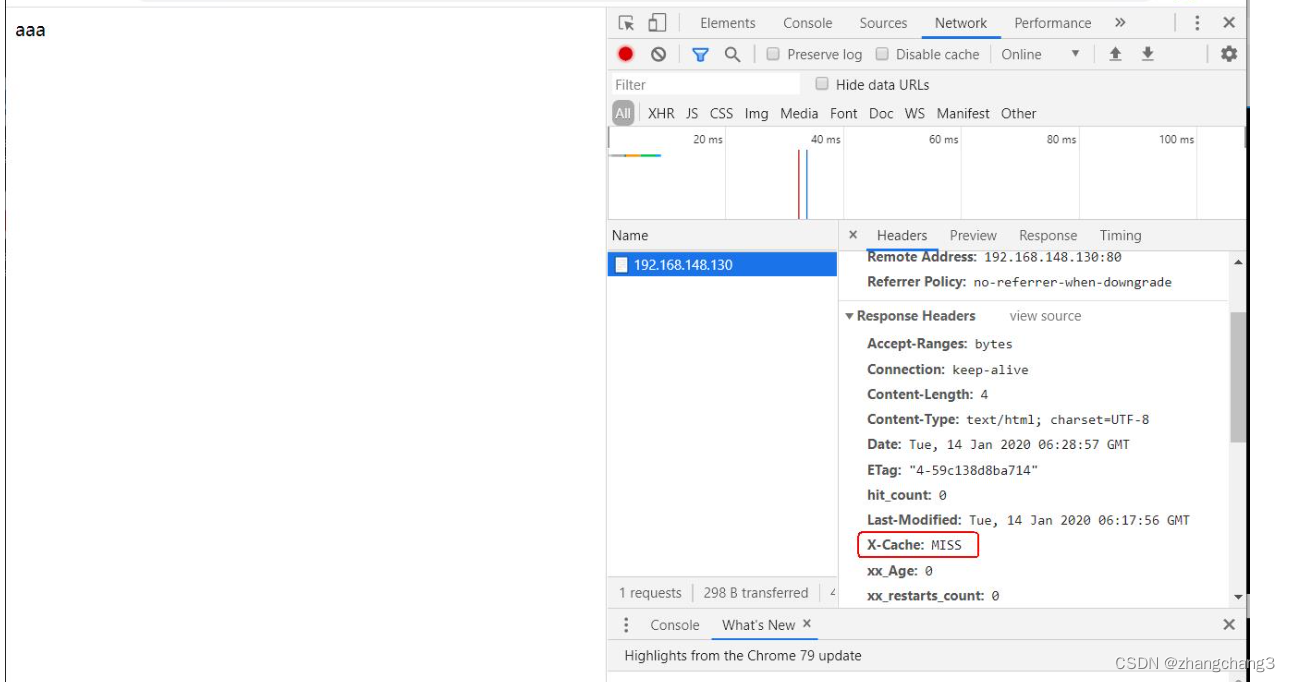Image resolution: width=1290 pixels, height=682 pixels.
Task: Click the ETag header value
Action: 973,470
